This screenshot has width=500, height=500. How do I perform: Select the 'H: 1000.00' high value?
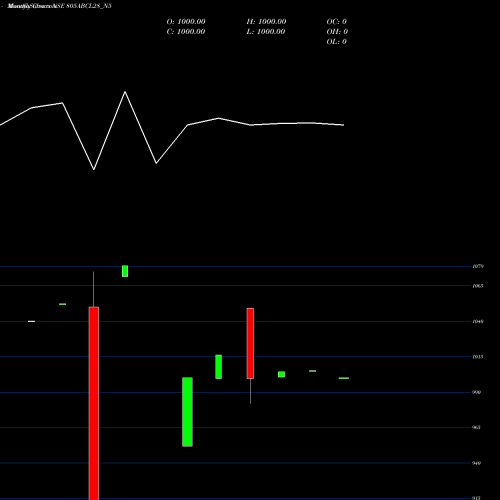click(266, 22)
